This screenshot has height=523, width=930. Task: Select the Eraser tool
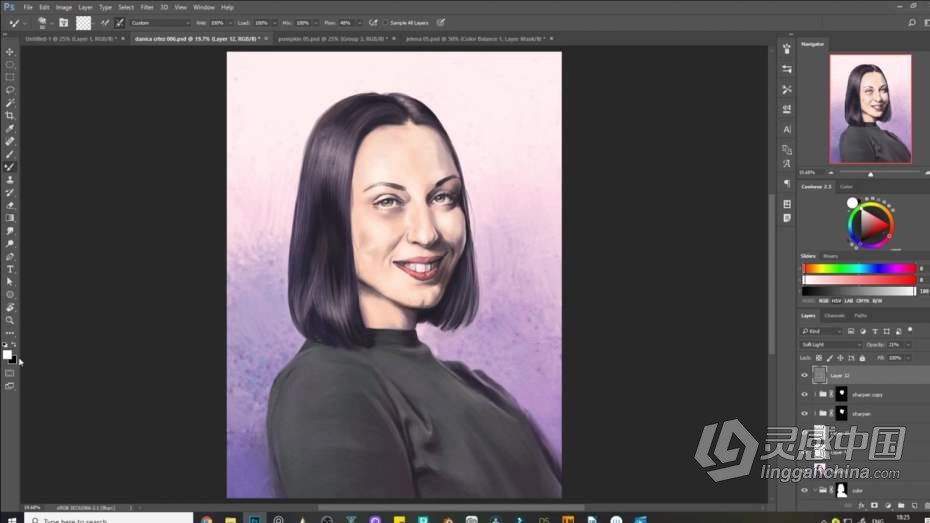10,205
